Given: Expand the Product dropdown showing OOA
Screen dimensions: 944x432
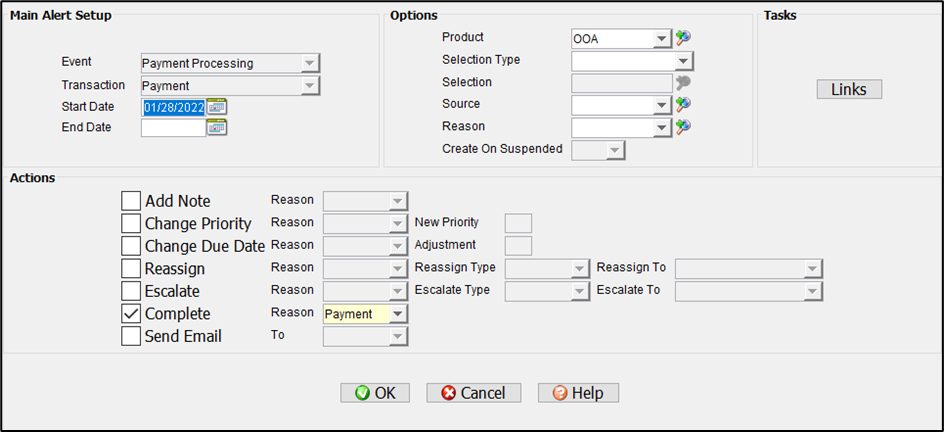Looking at the screenshot, I should [x=661, y=39].
